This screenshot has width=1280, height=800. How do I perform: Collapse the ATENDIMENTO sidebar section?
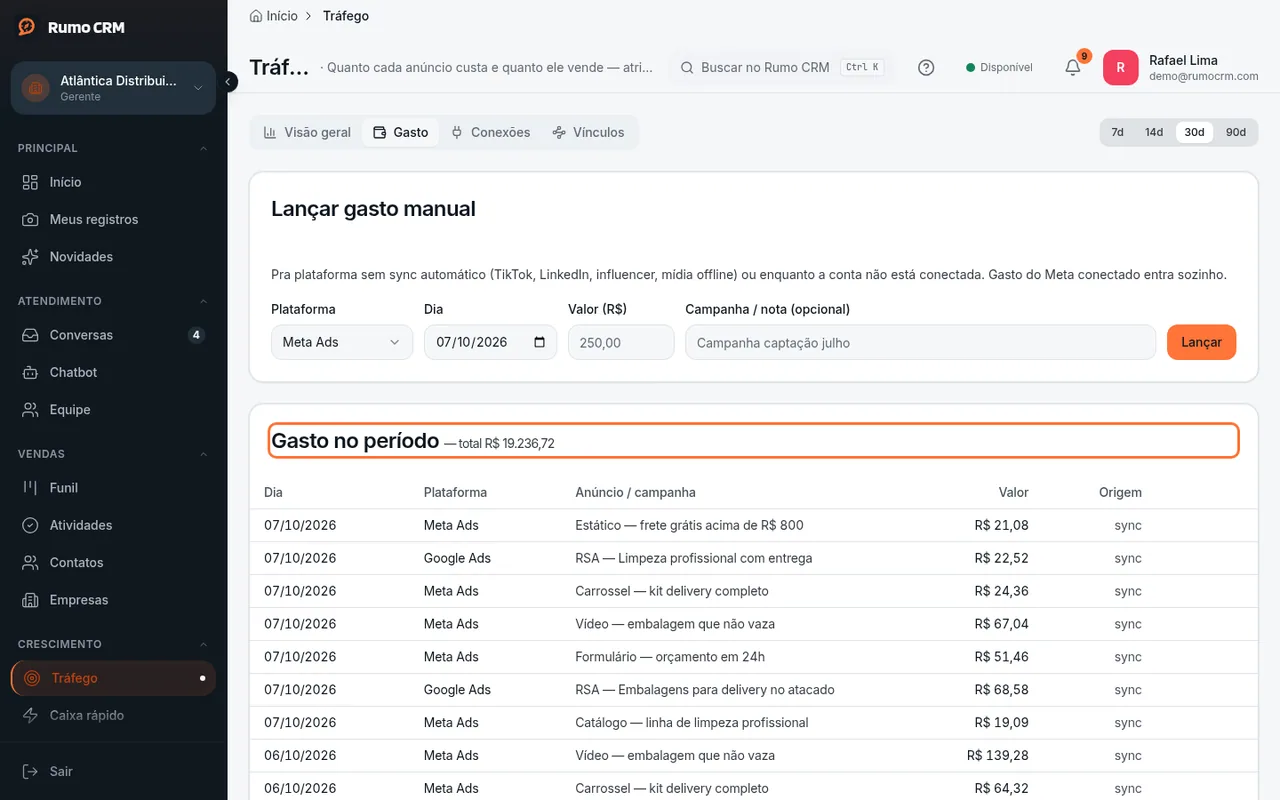coord(113,301)
